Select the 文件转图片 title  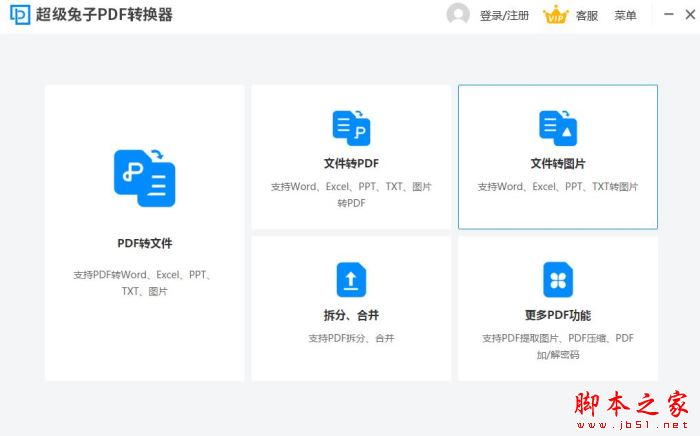[558, 163]
